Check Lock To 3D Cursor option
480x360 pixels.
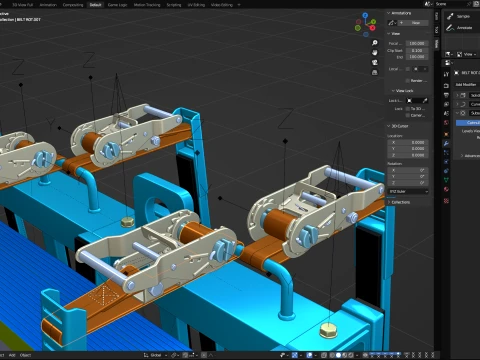point(408,109)
